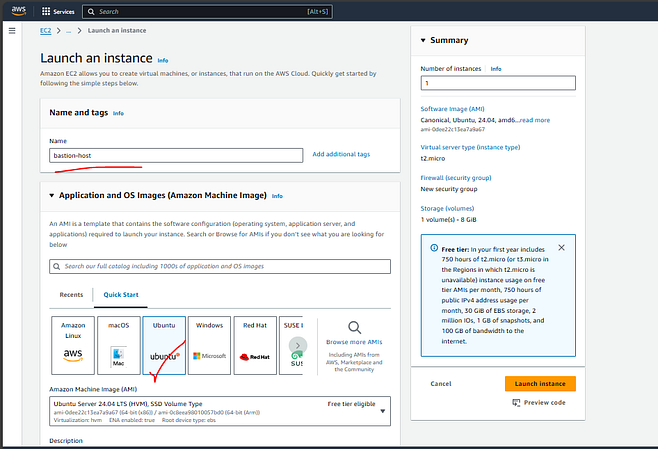Click Launch an instance breadcrumb text
Viewport: 658px width, 449px height.
pyautogui.click(x=117, y=31)
